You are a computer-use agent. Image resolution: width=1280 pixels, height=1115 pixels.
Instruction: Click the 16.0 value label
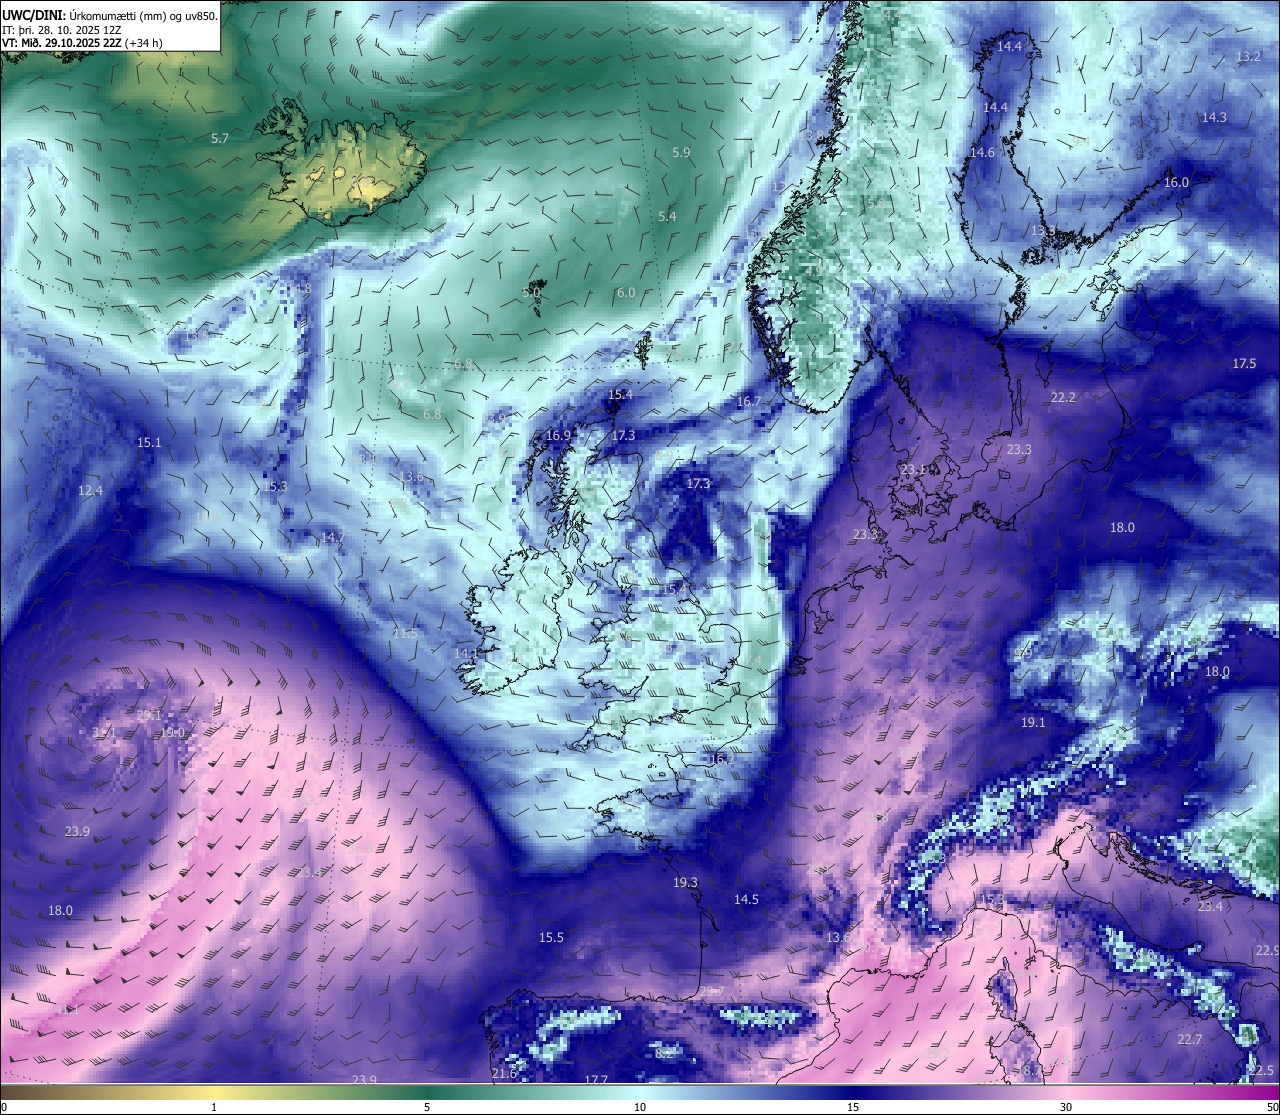tap(1177, 183)
